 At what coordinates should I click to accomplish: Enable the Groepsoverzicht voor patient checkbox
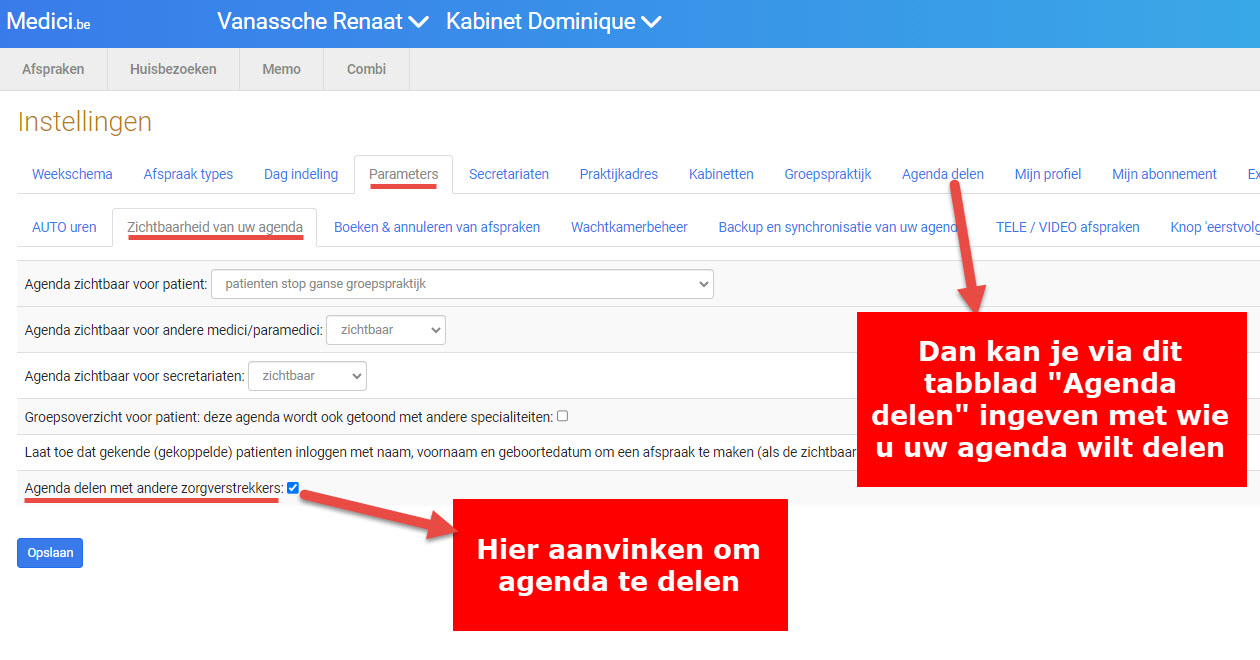tap(562, 416)
